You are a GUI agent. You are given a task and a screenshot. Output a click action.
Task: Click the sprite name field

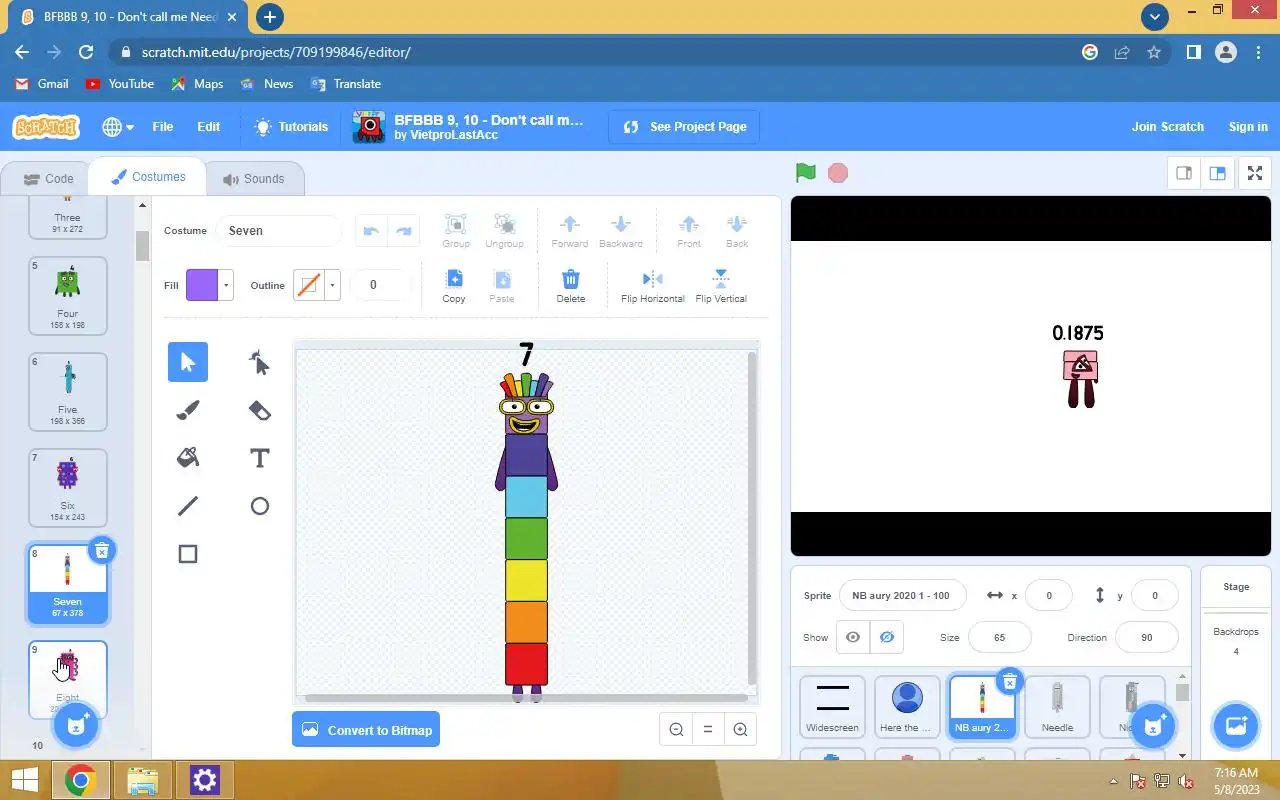(902, 595)
